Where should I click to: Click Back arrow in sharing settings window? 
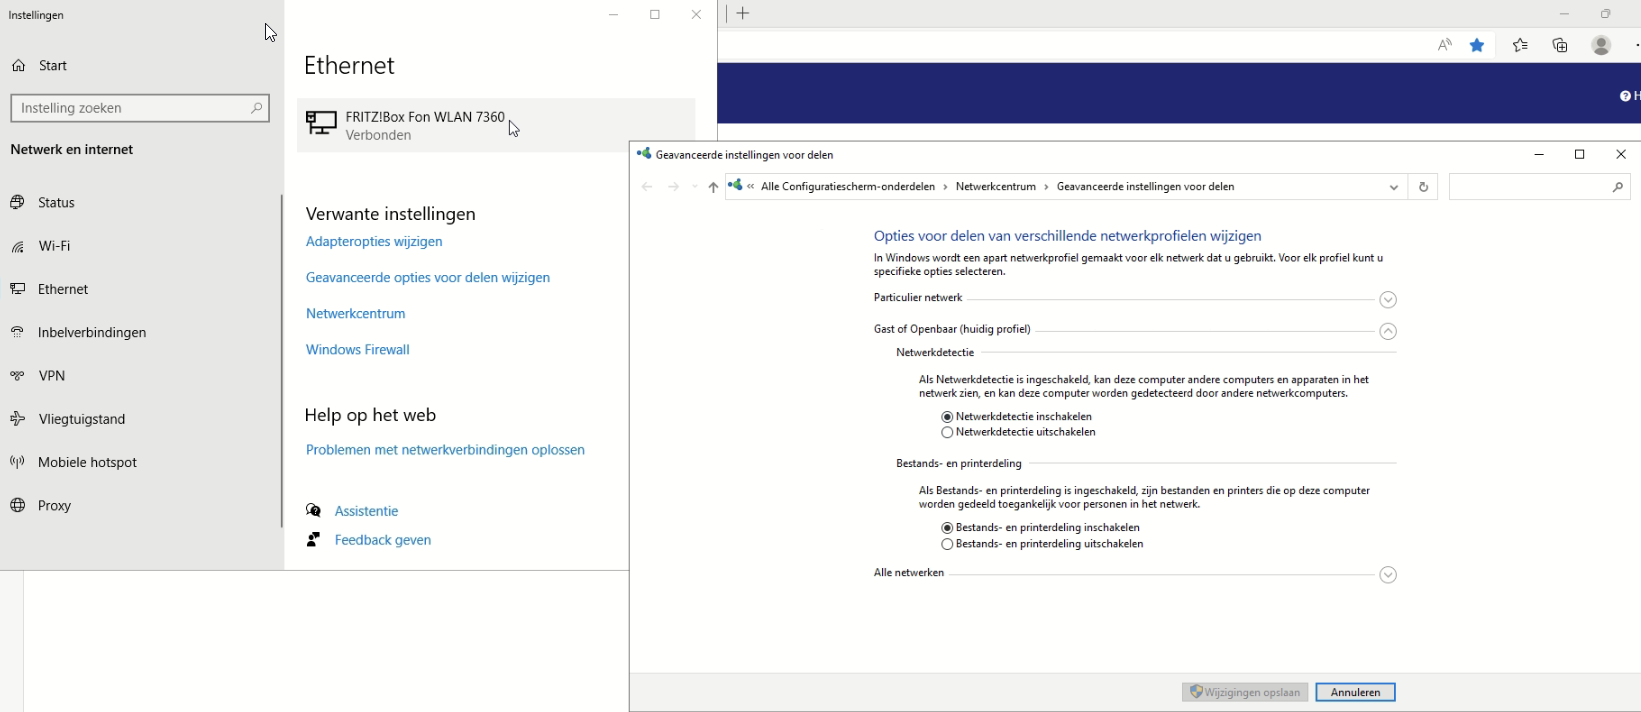(647, 187)
